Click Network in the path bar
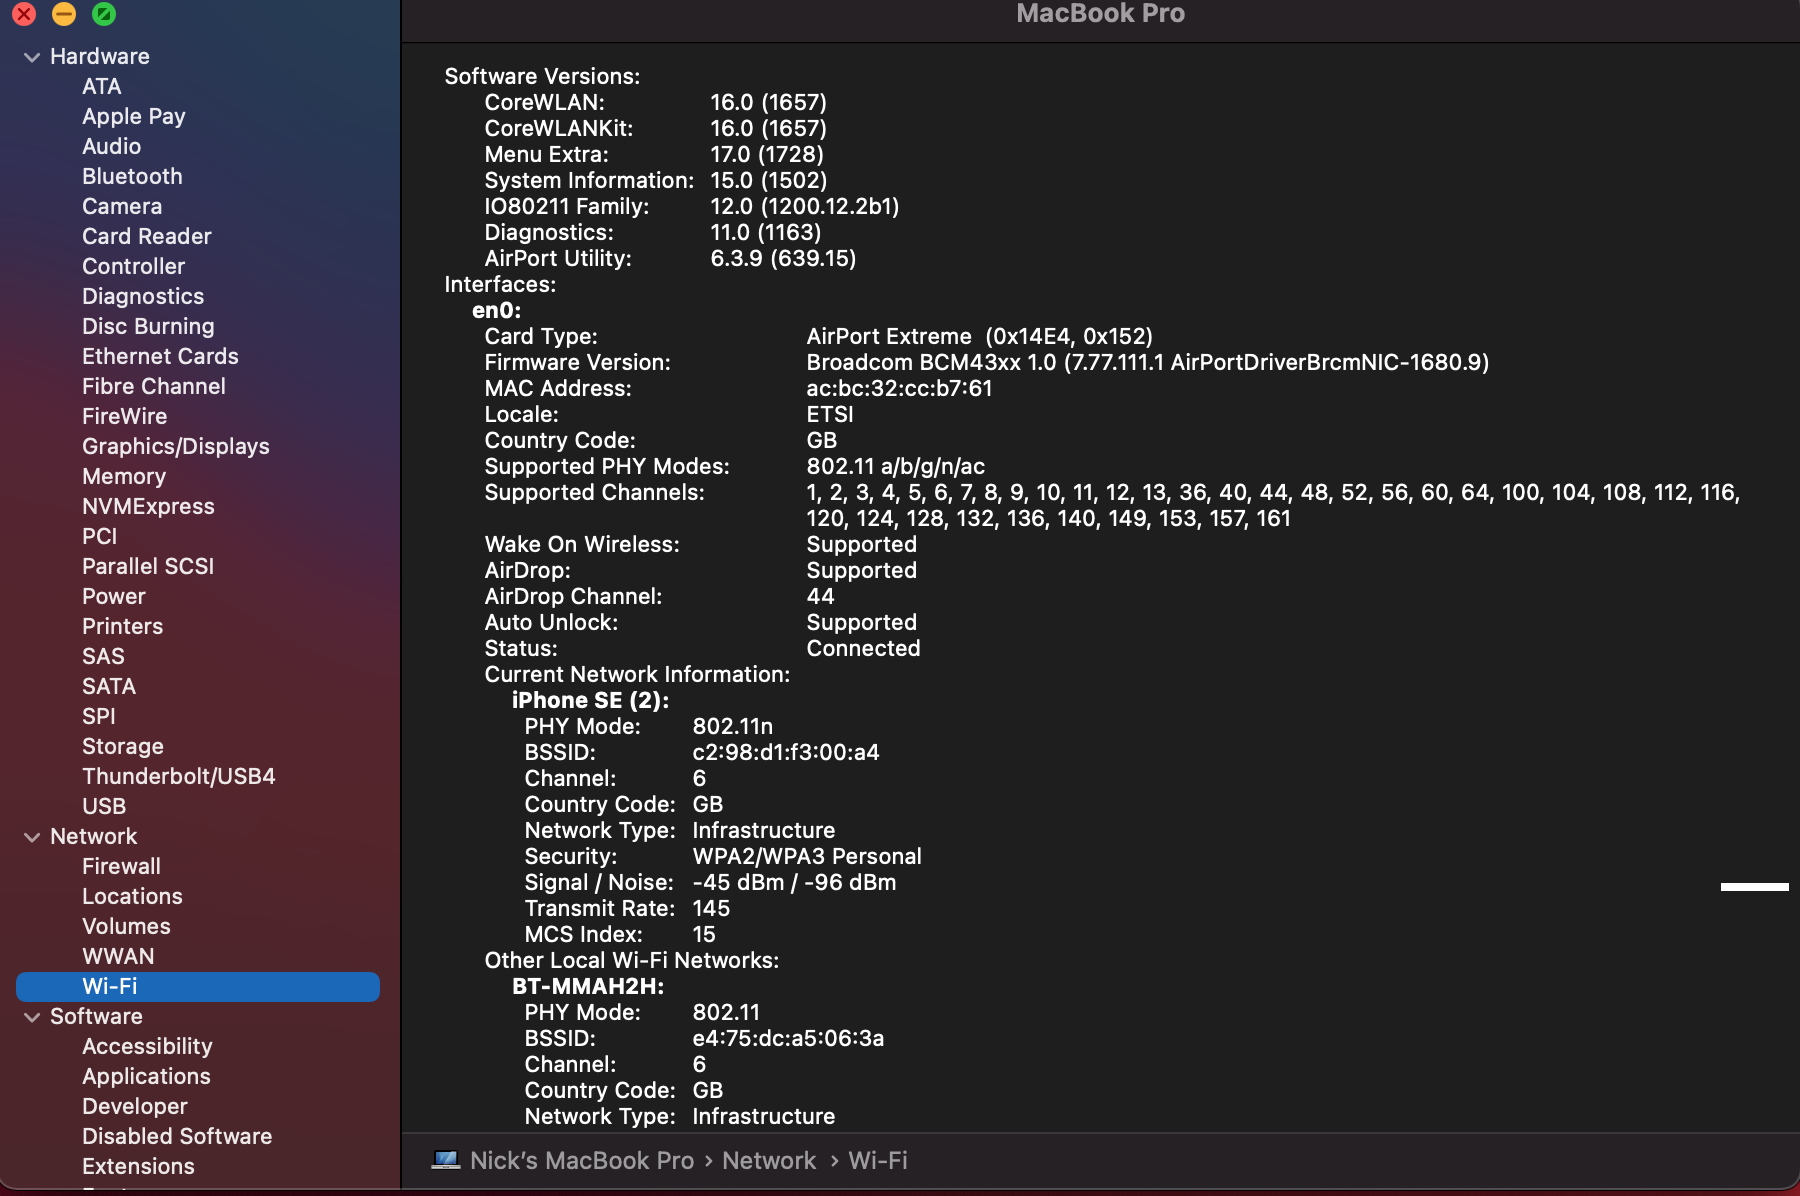Viewport: 1800px width, 1196px height. point(769,1161)
